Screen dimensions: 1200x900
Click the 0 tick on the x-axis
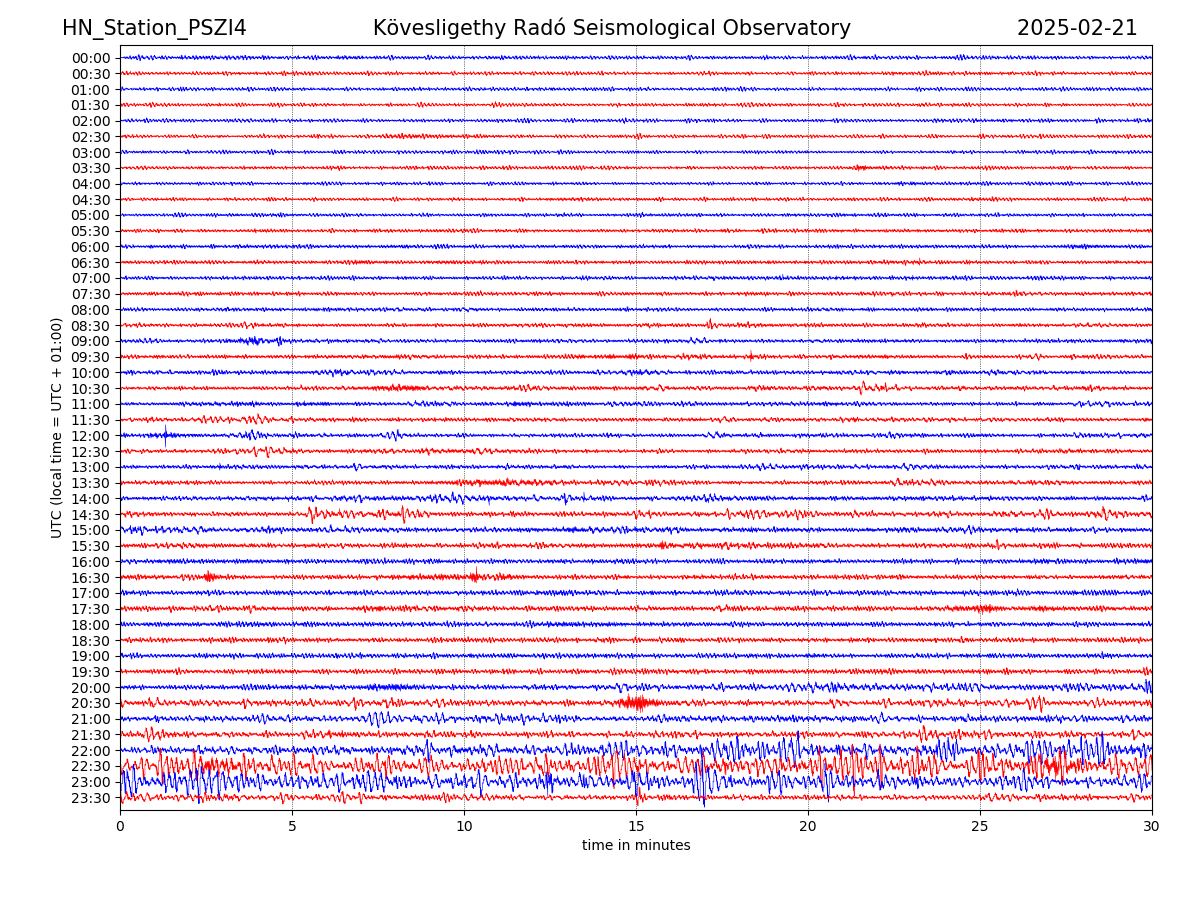[120, 827]
